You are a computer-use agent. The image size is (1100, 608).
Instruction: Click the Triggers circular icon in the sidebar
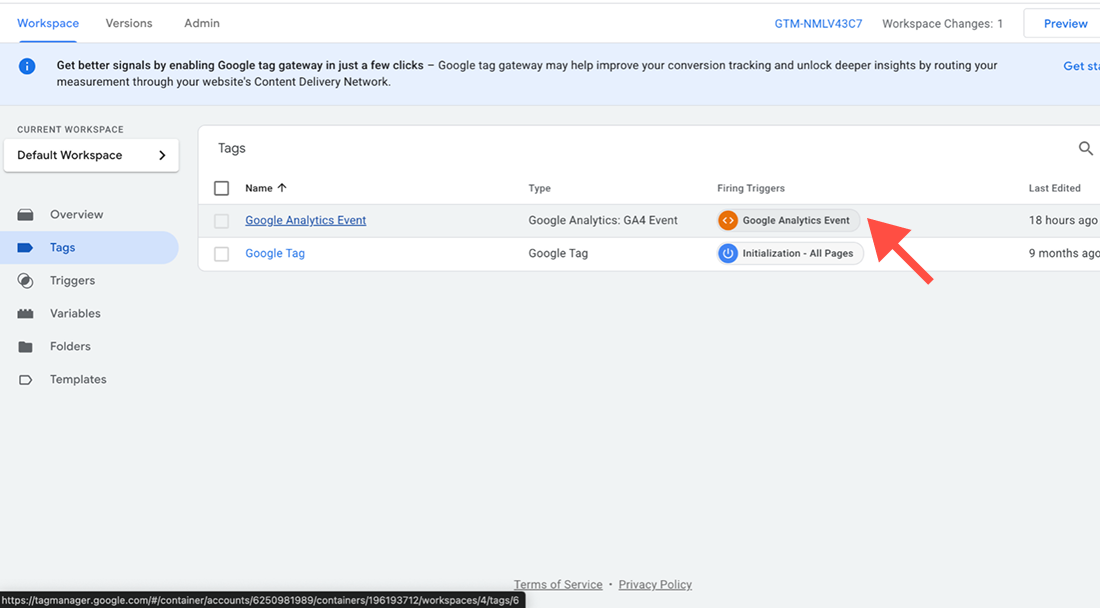click(25, 281)
